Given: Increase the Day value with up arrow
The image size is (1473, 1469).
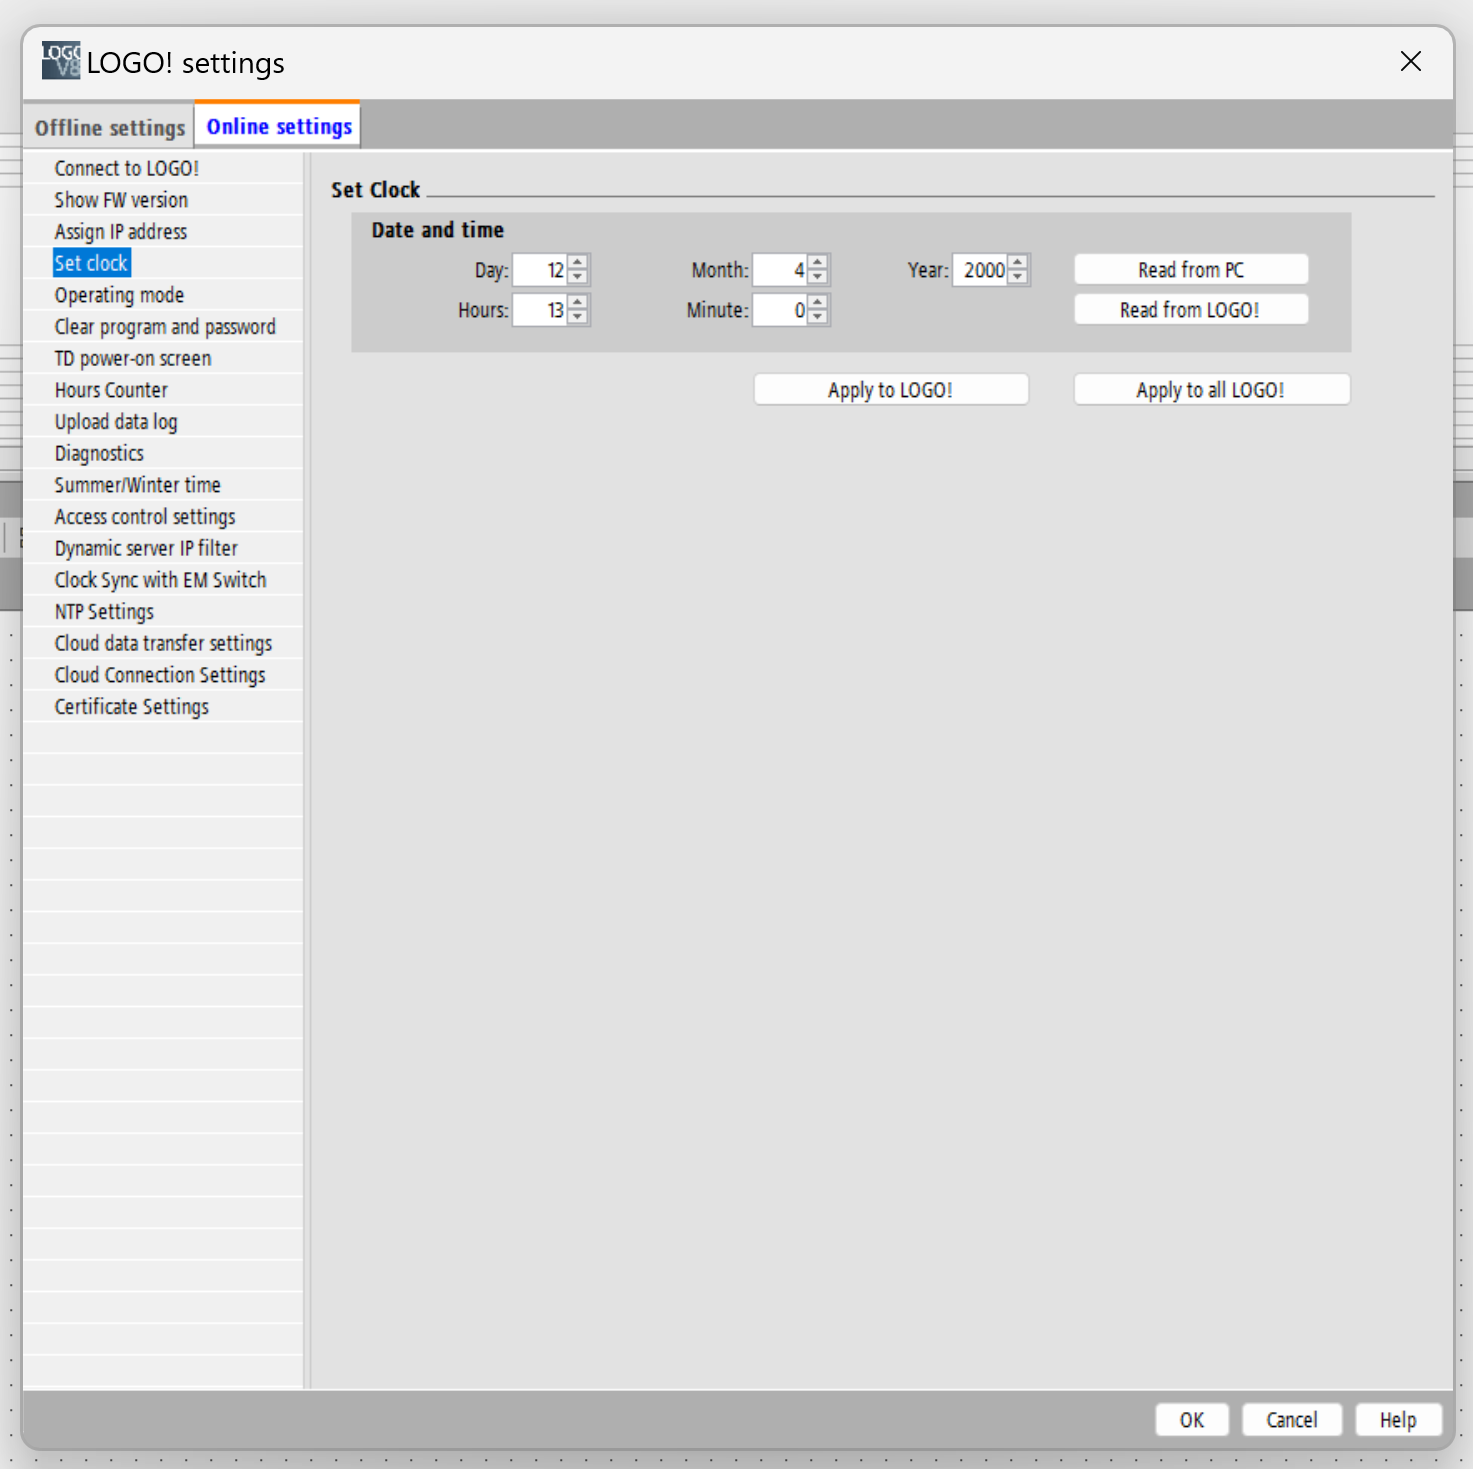Looking at the screenshot, I should pos(577,262).
